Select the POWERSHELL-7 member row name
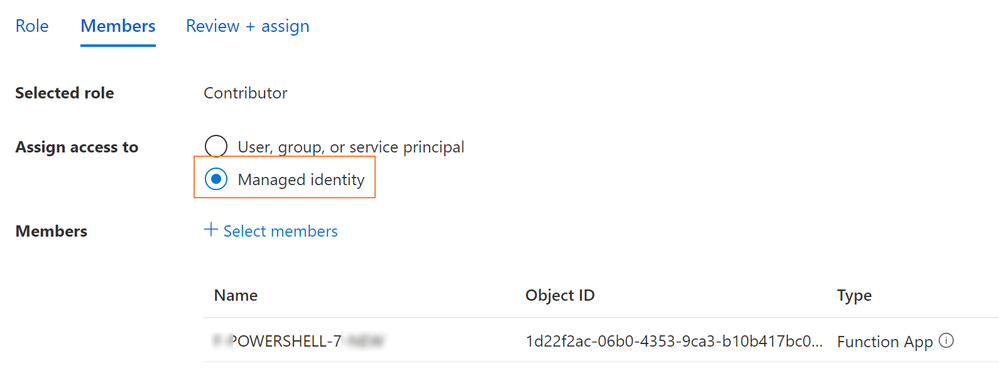Image resolution: width=999 pixels, height=369 pixels. tap(299, 342)
